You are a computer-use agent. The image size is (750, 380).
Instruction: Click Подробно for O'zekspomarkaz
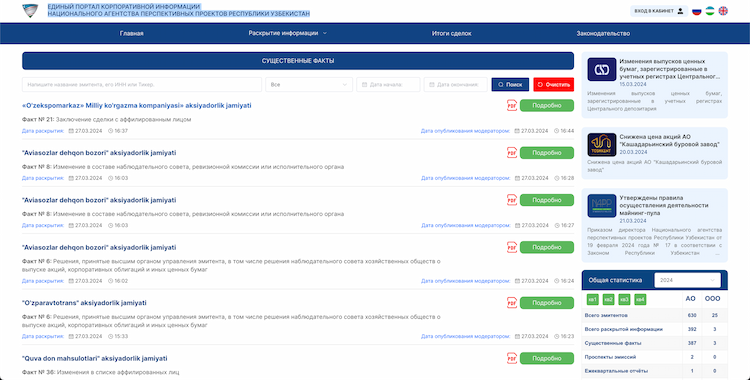[547, 105]
